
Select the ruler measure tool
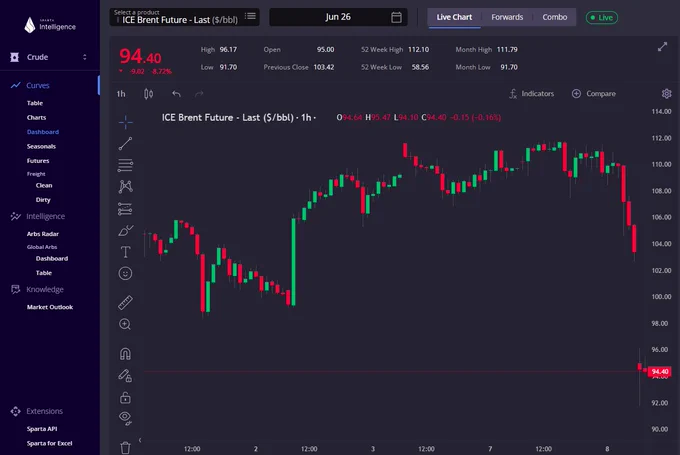point(125,302)
